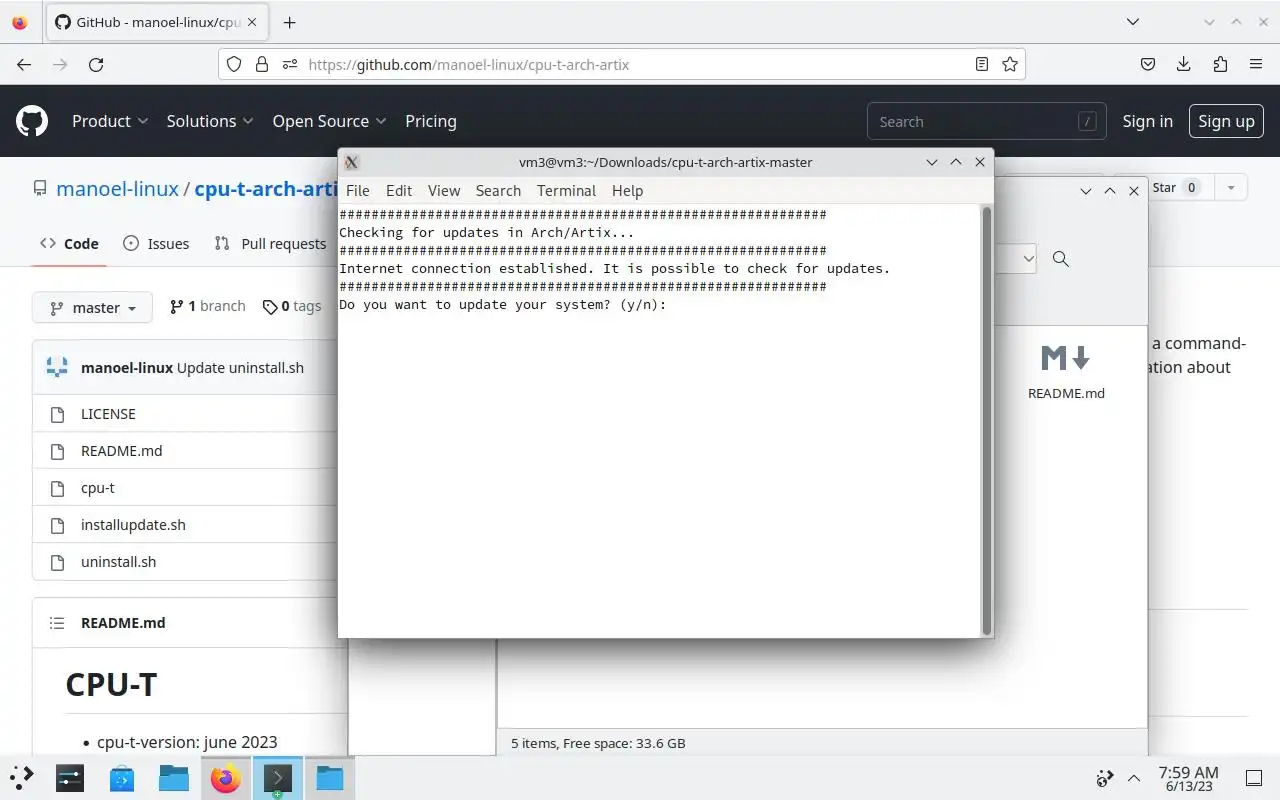Bookmark this page with star icon

pos(1010,64)
